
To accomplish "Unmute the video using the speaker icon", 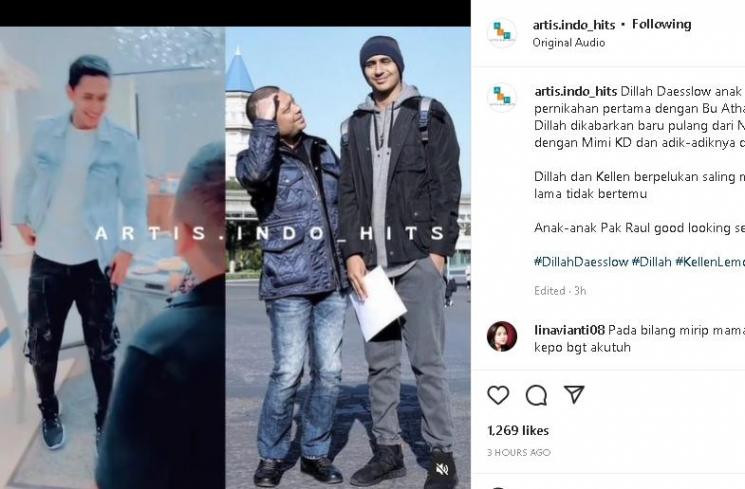I will pos(442,470).
